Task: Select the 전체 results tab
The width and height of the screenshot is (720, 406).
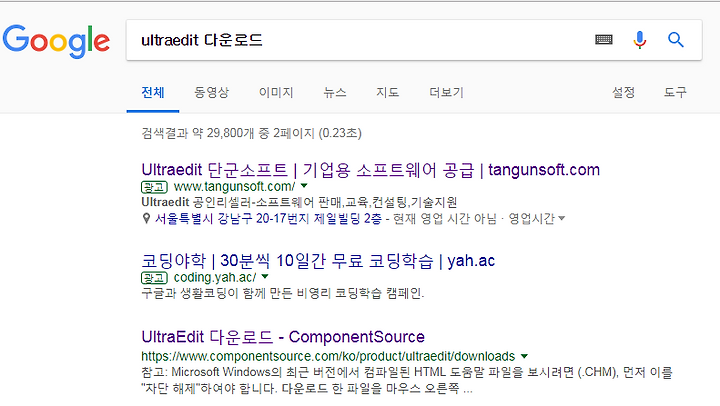Action: (153, 93)
